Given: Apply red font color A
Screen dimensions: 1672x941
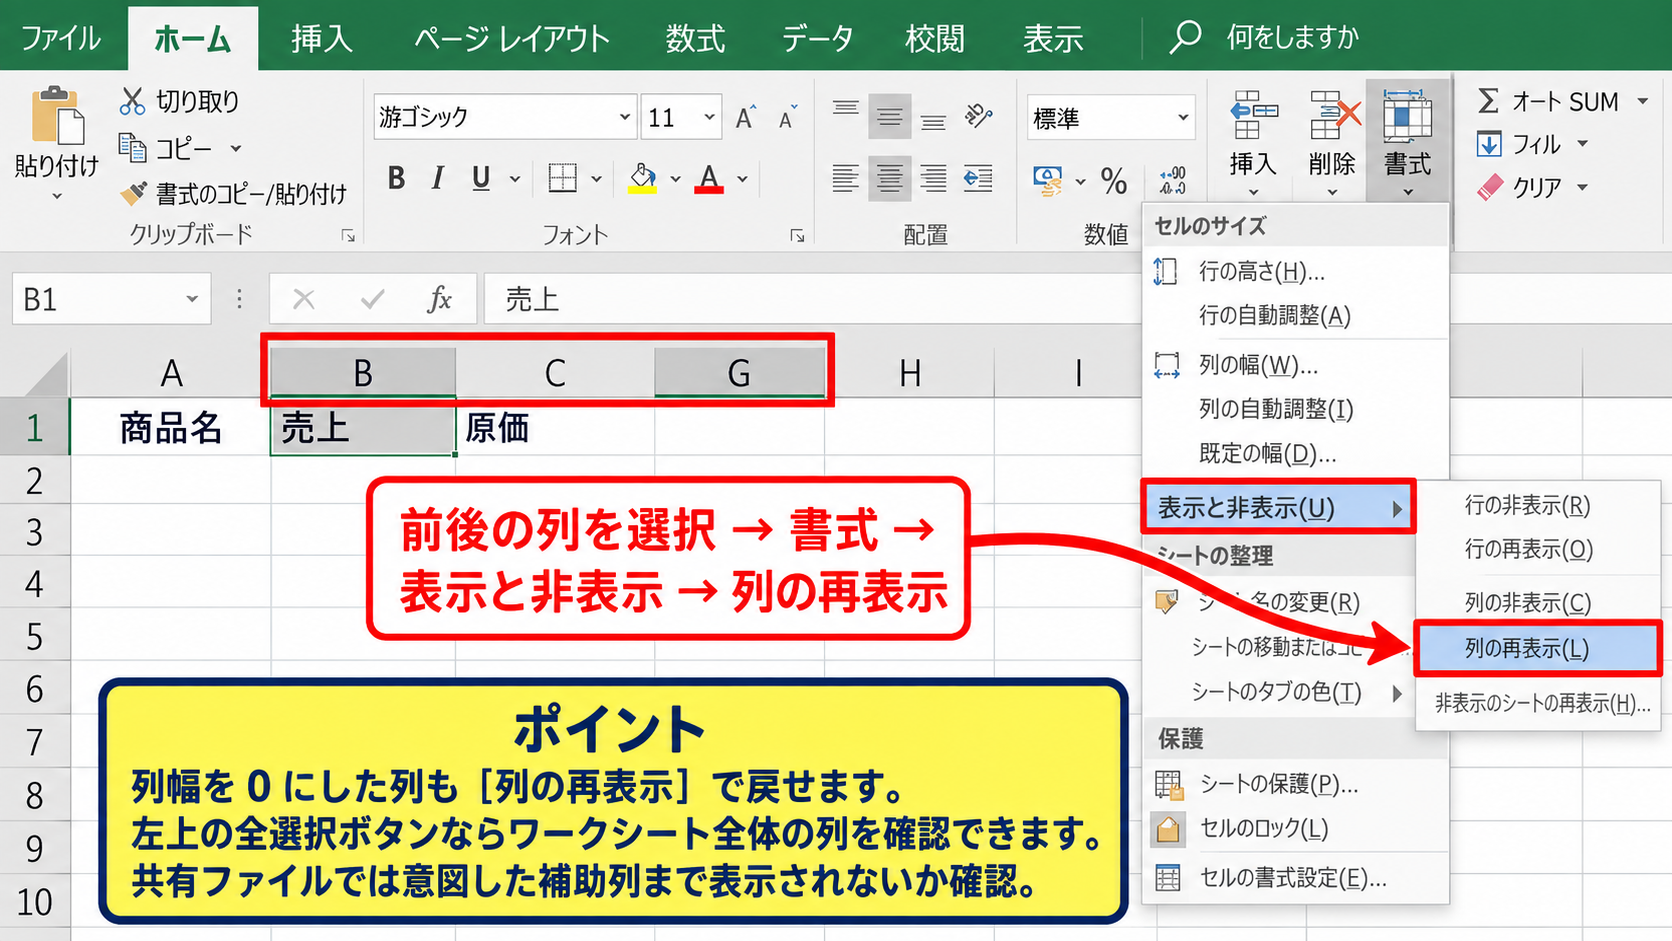Looking at the screenshot, I should 709,179.
